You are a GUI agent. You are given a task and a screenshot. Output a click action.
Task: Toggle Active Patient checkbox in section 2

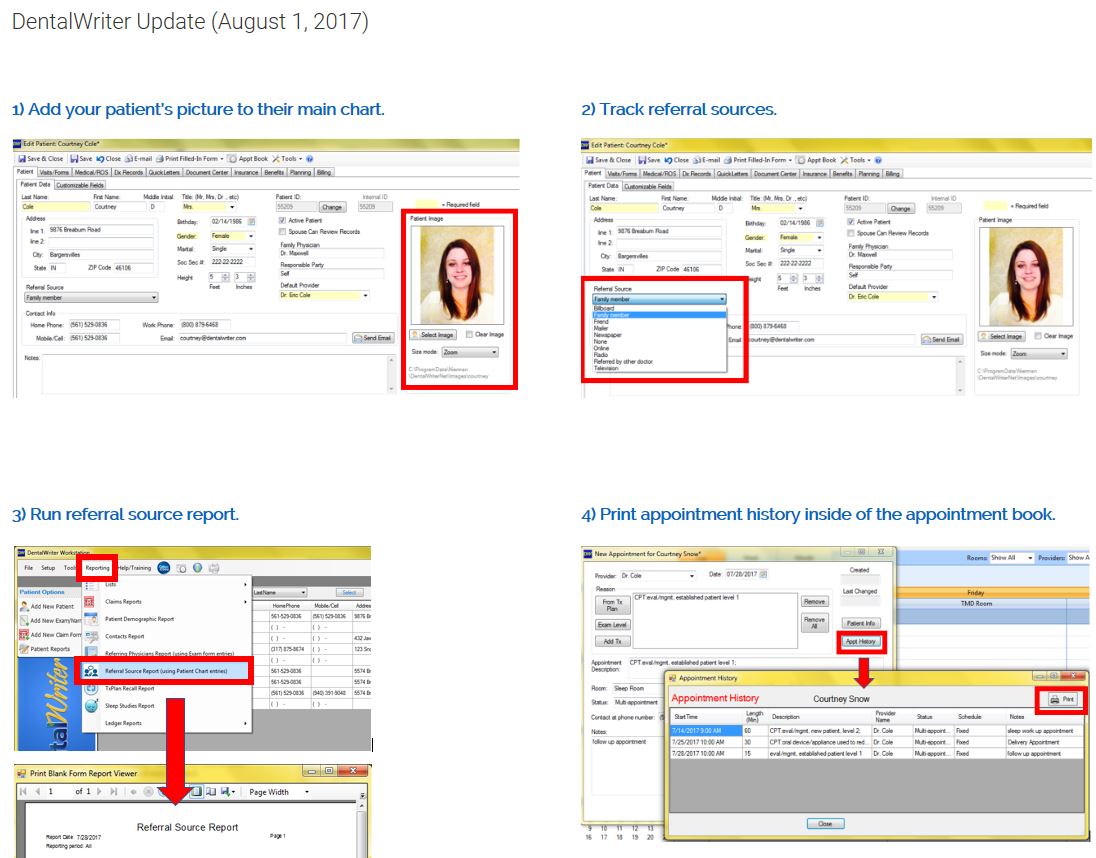851,222
